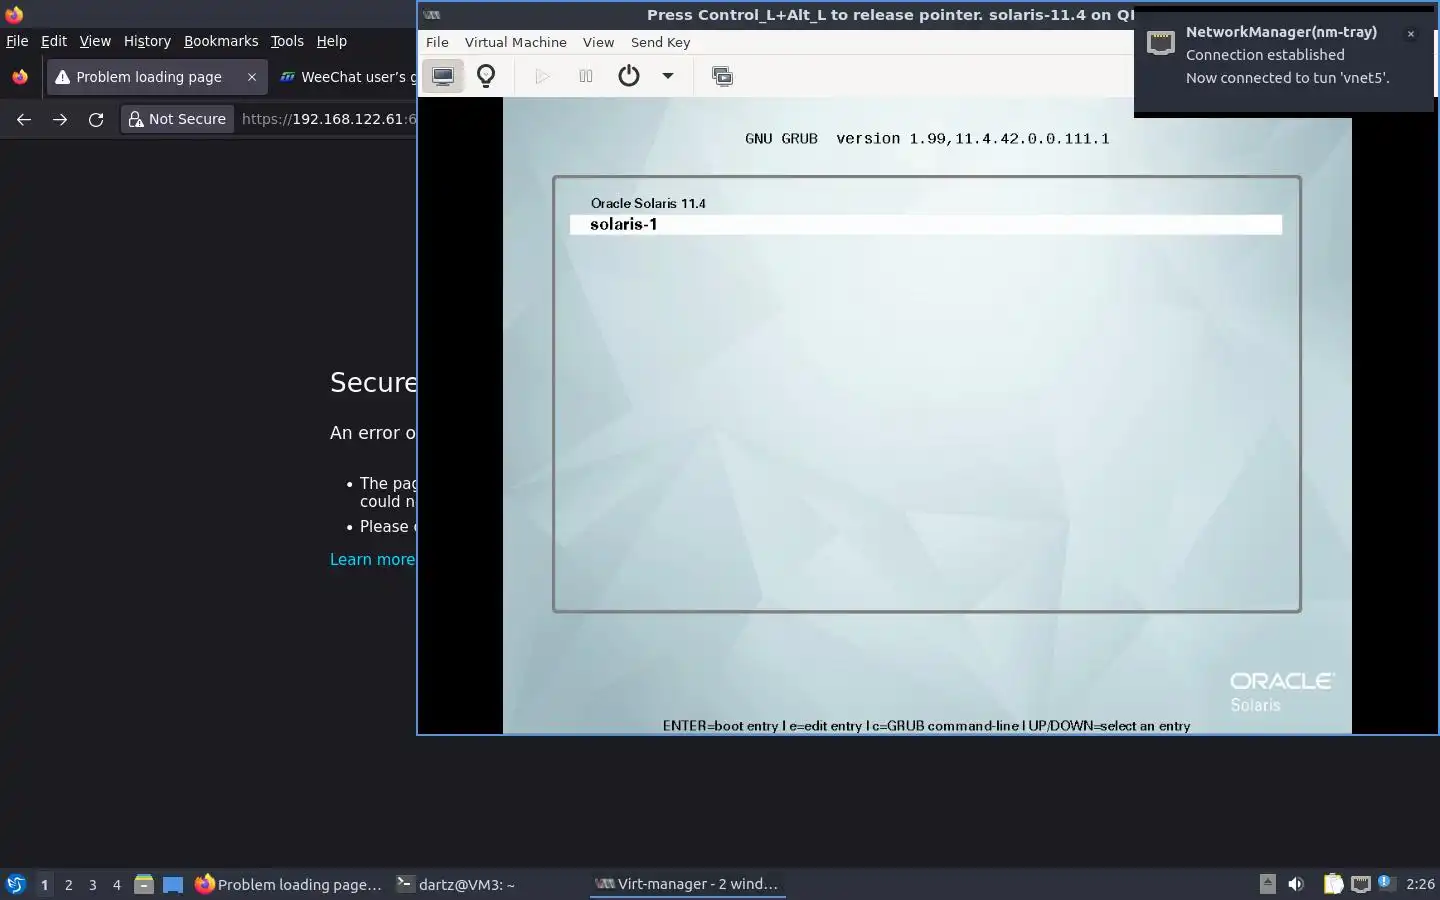The width and height of the screenshot is (1440, 900).
Task: Dismiss the NetworkManager notification
Action: 1411,34
